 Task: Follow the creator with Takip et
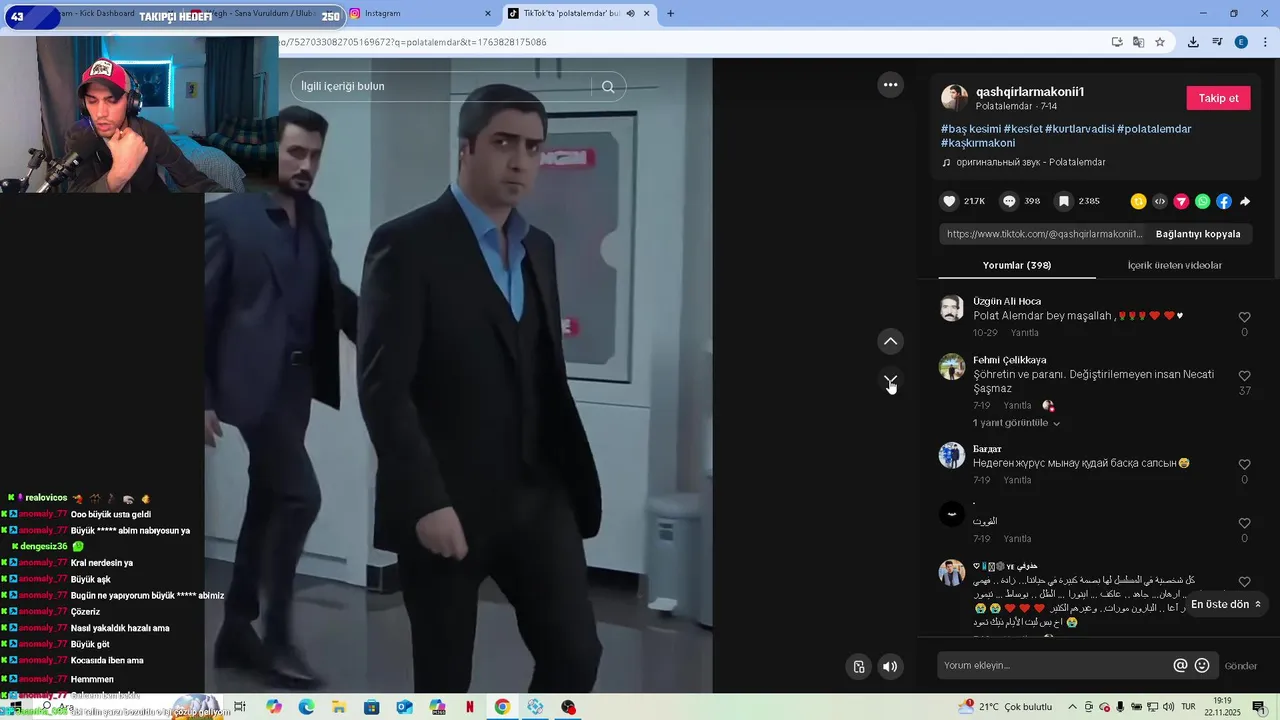point(1218,98)
